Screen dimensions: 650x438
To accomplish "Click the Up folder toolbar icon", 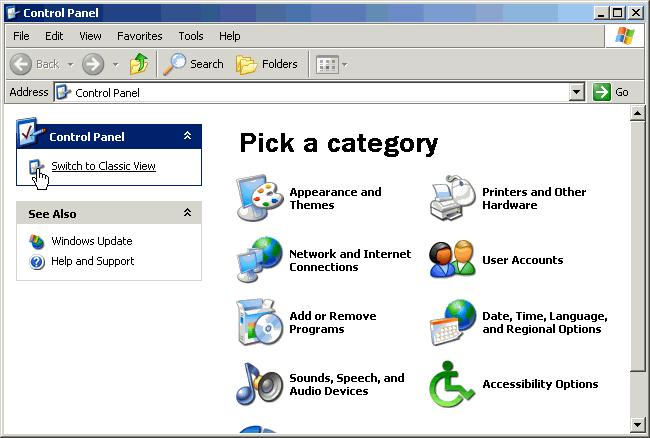I will (139, 64).
